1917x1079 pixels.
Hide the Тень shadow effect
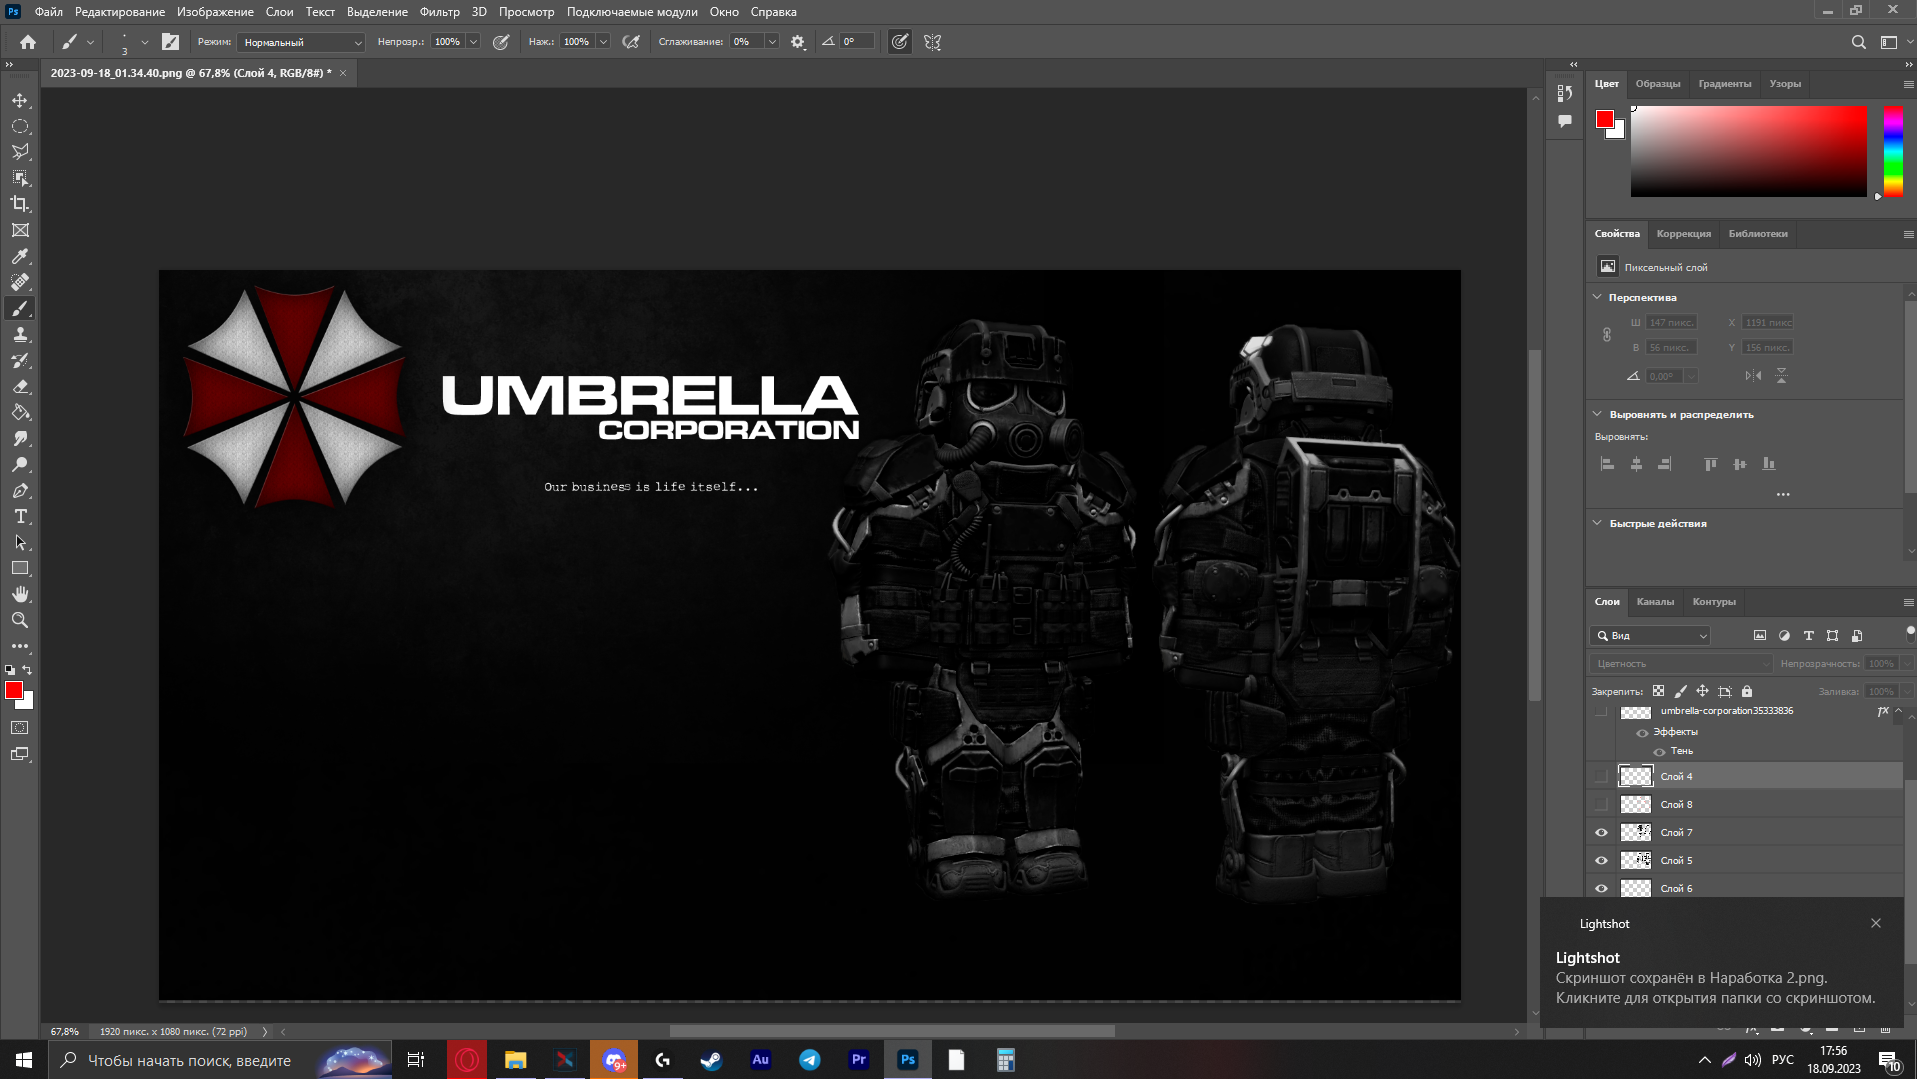[x=1660, y=752]
